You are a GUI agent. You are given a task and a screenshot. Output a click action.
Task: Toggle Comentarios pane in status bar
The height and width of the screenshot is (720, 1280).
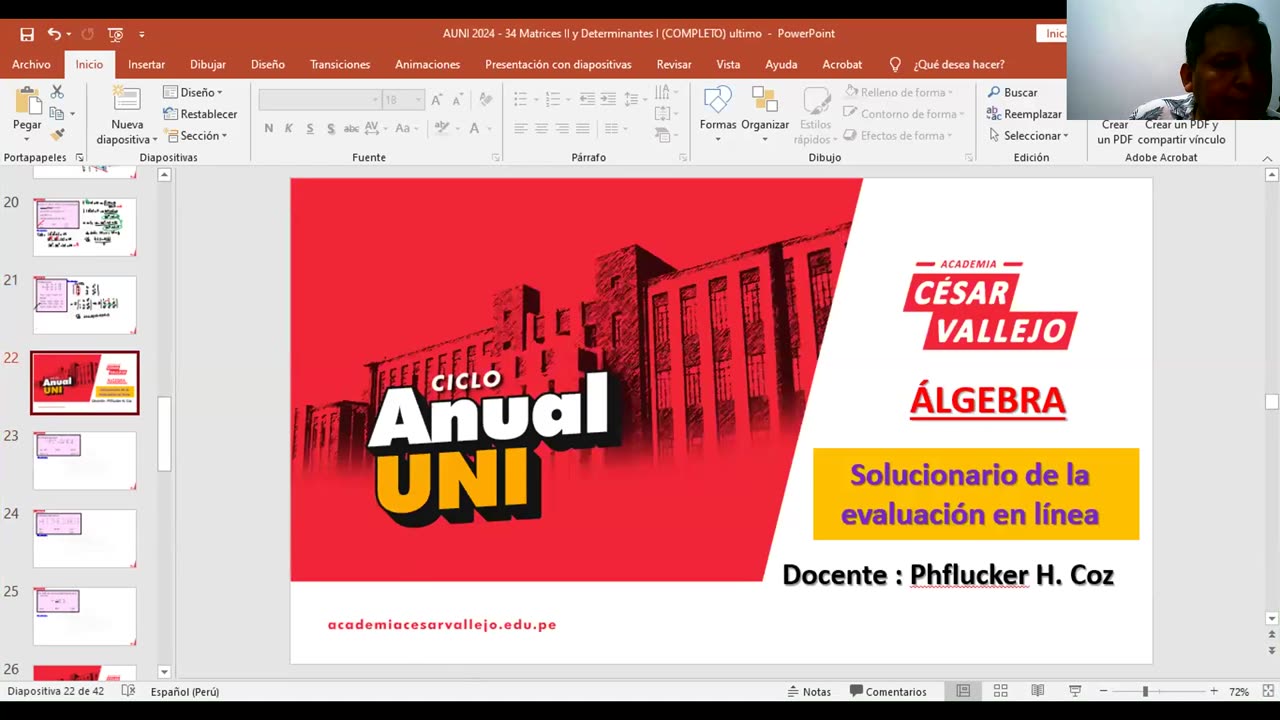888,691
